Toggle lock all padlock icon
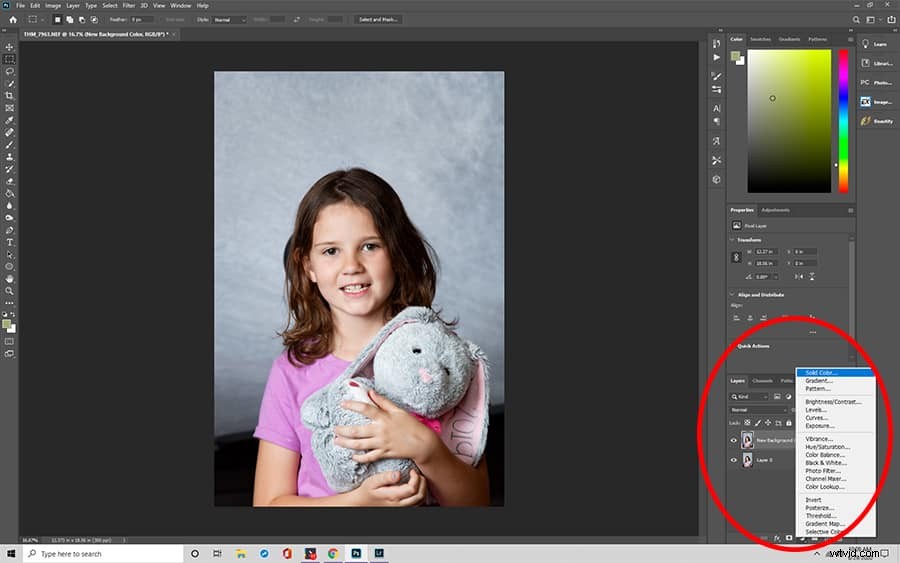 (789, 422)
